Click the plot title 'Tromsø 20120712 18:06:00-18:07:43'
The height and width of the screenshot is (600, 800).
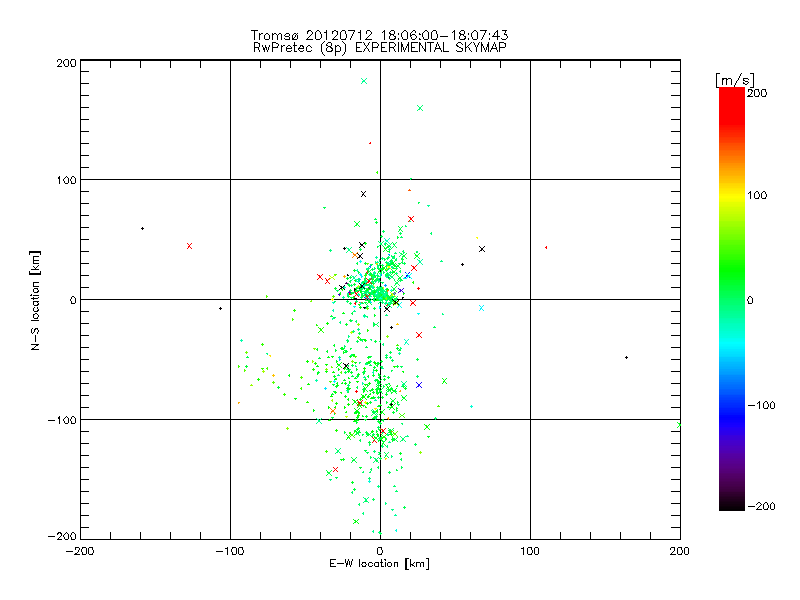tap(379, 35)
